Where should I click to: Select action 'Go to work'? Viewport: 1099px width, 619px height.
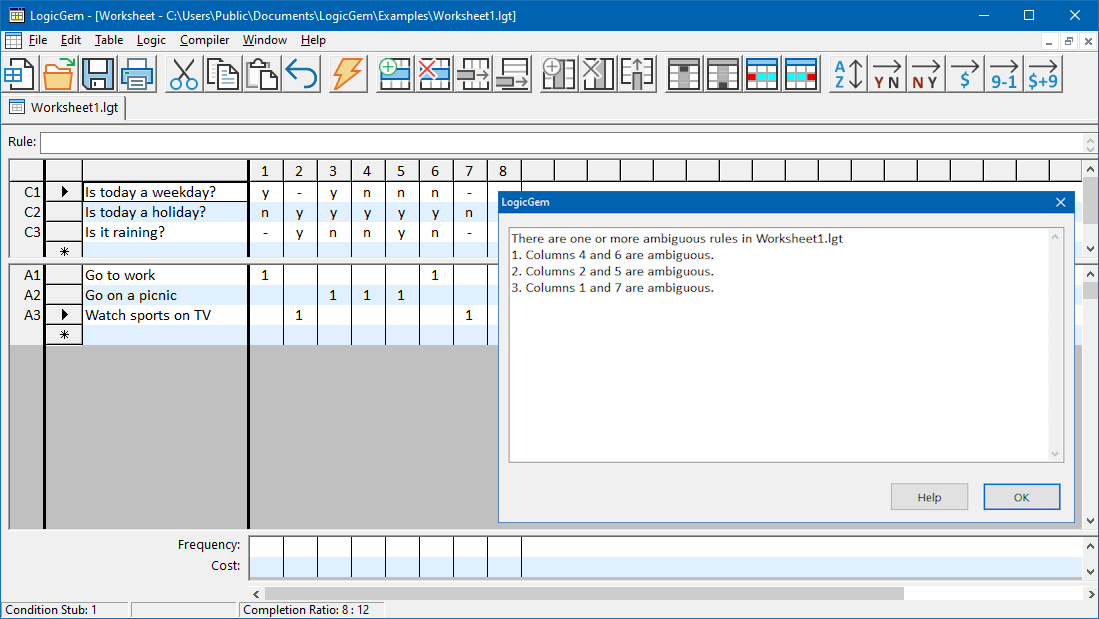pyautogui.click(x=165, y=275)
